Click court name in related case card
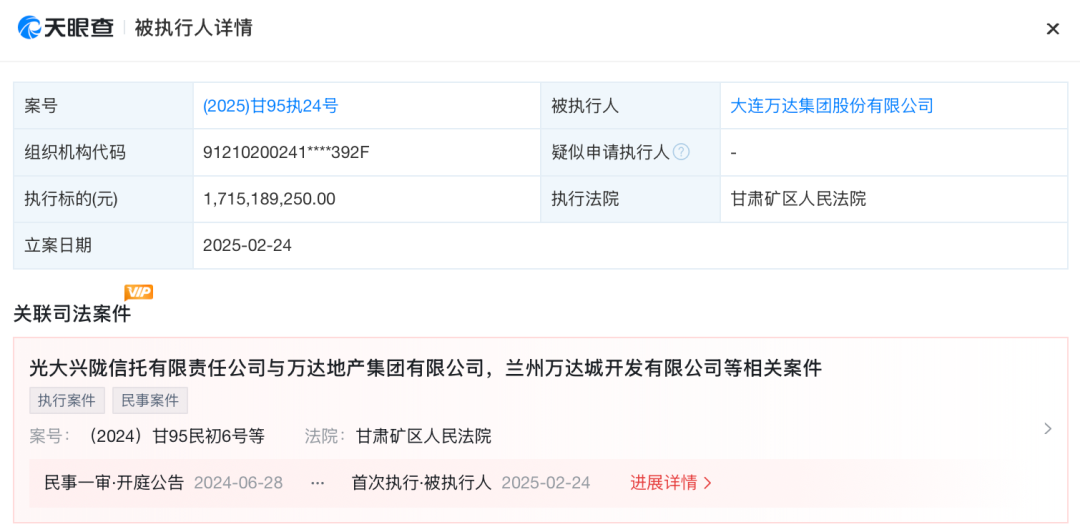Viewport: 1080px width, 532px height. (424, 436)
